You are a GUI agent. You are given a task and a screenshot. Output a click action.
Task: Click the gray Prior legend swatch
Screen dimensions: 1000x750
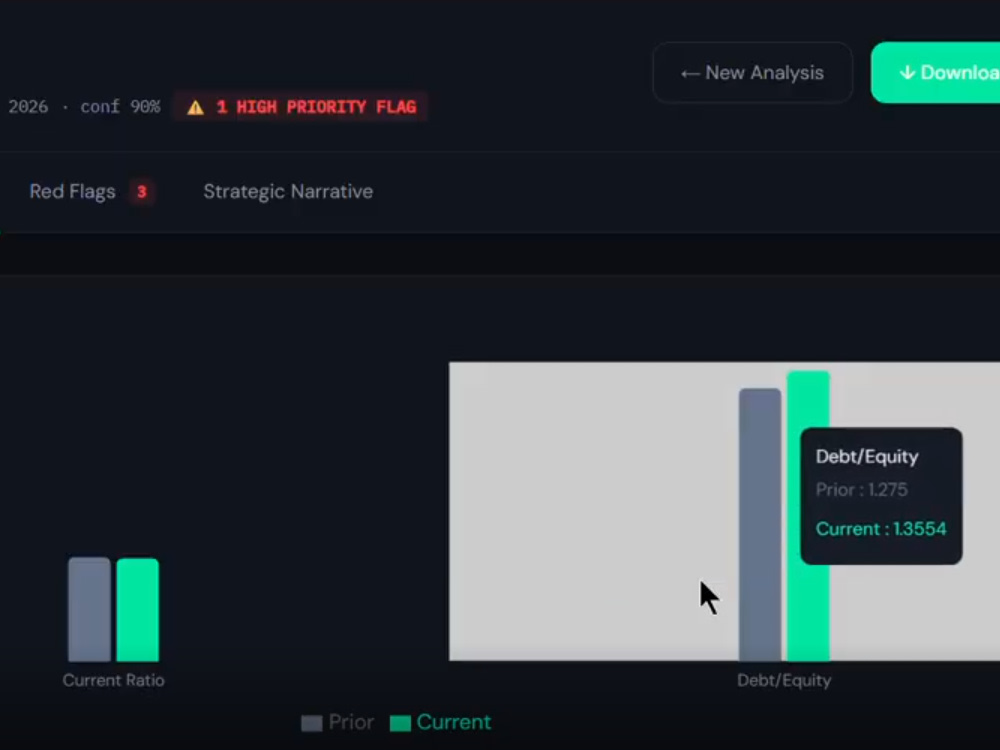tap(311, 723)
